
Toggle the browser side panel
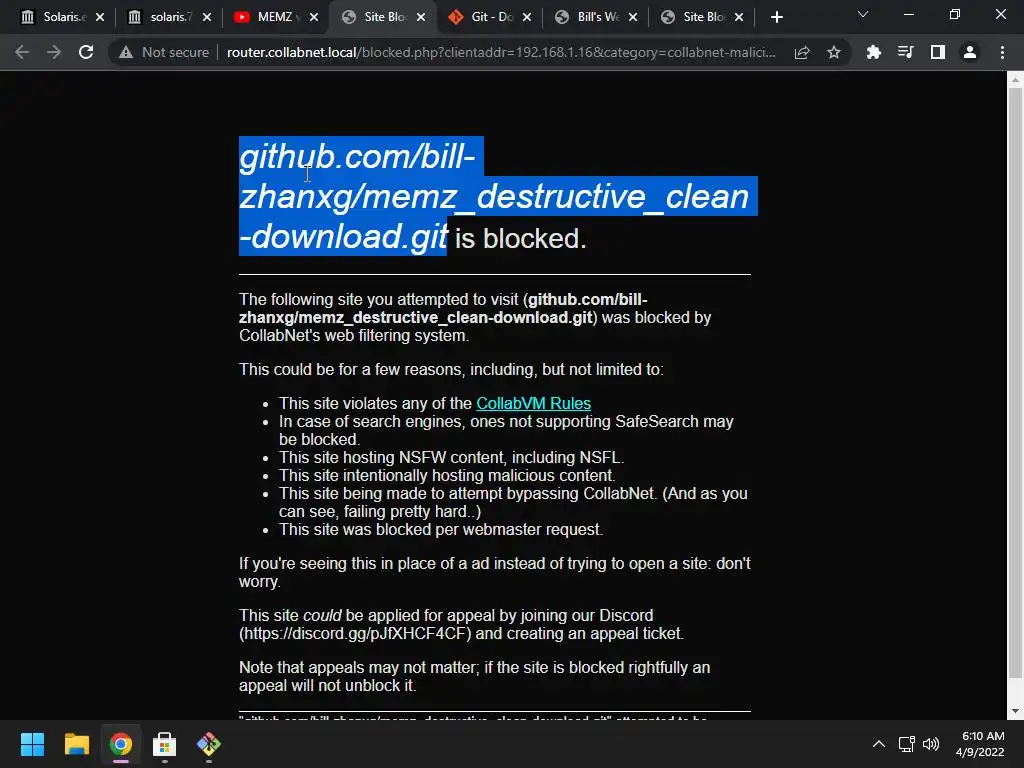tap(938, 52)
